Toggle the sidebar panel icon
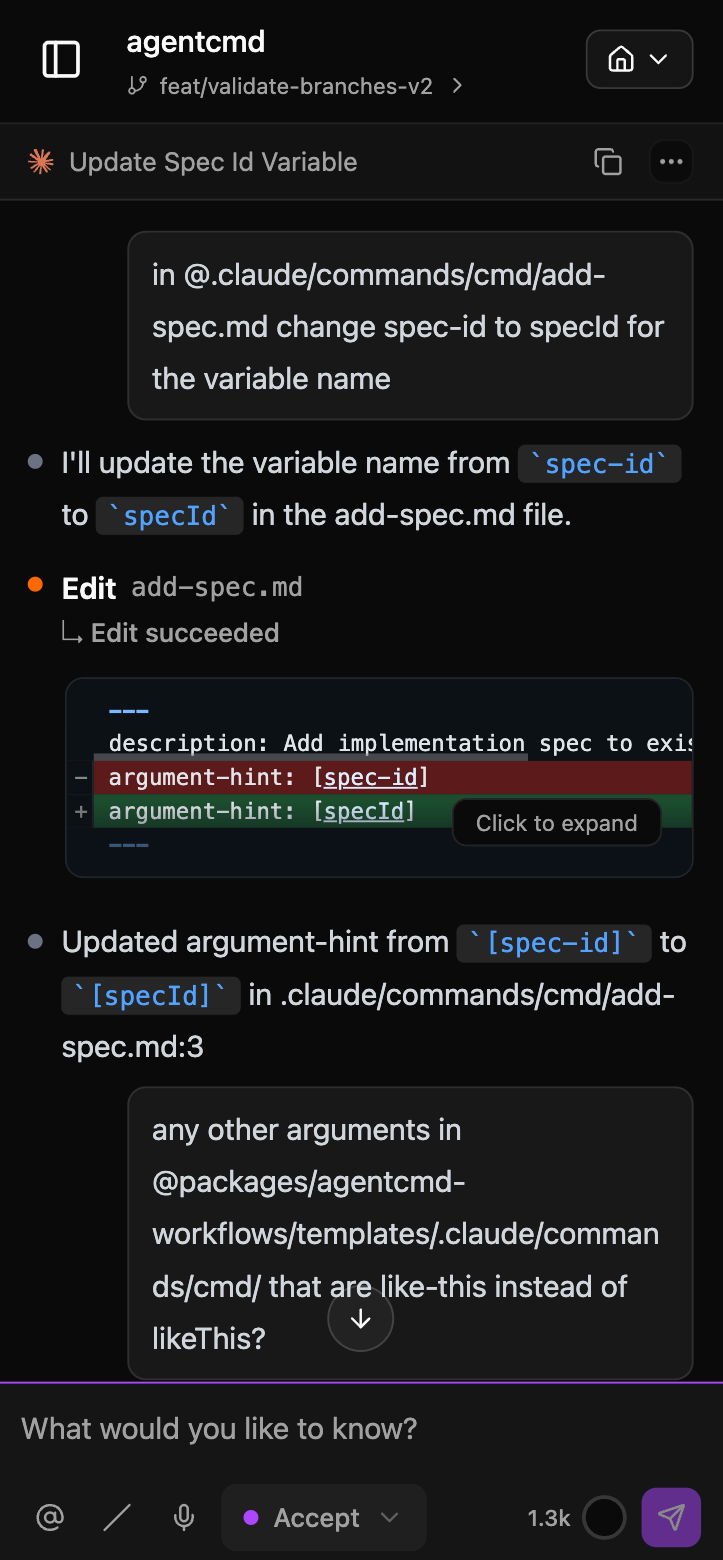This screenshot has height=1560, width=723. tap(61, 60)
